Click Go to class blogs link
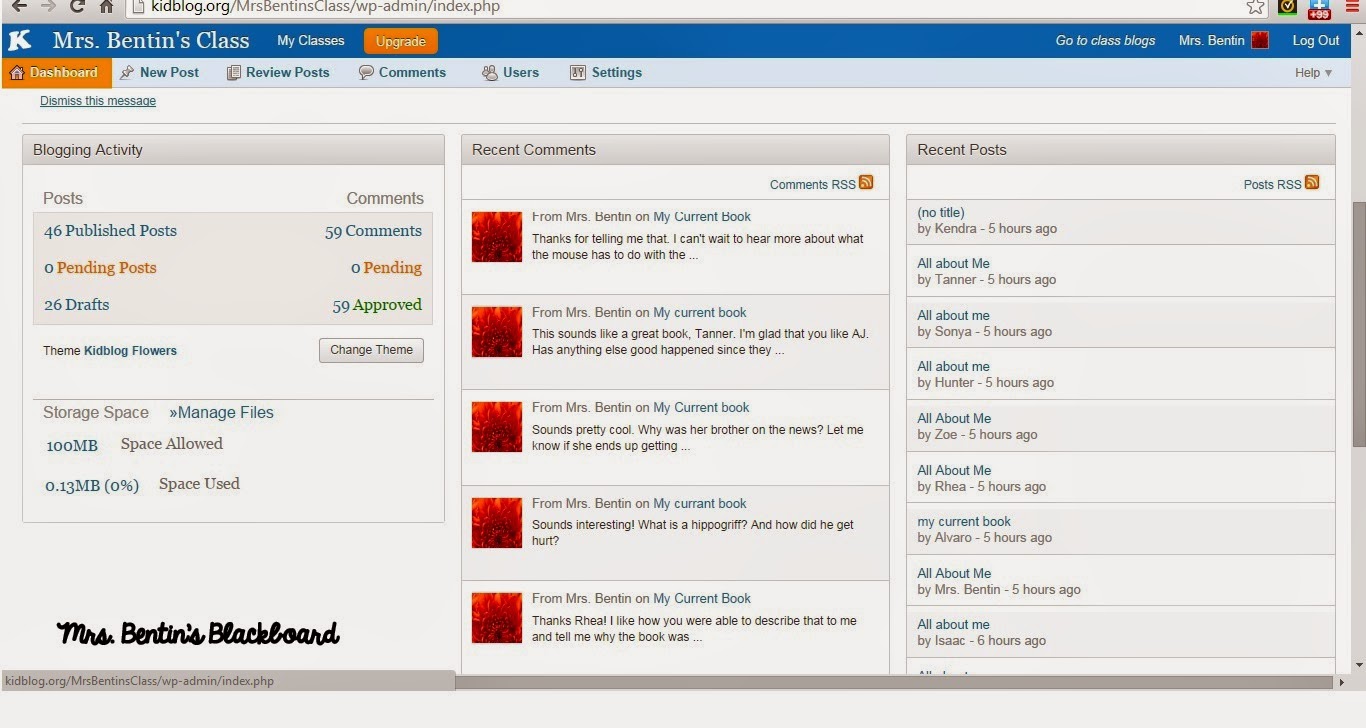1366x728 pixels. pyautogui.click(x=1105, y=41)
